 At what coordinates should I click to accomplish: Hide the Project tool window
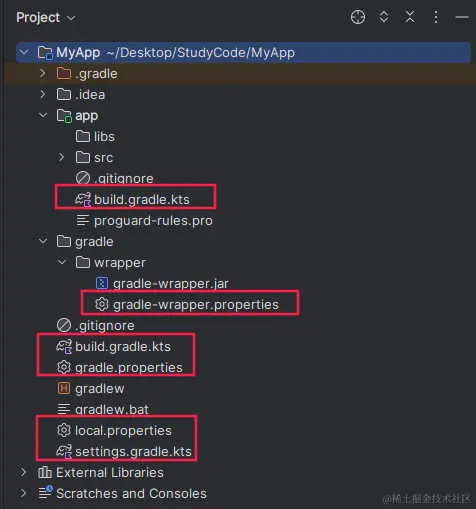coord(462,17)
